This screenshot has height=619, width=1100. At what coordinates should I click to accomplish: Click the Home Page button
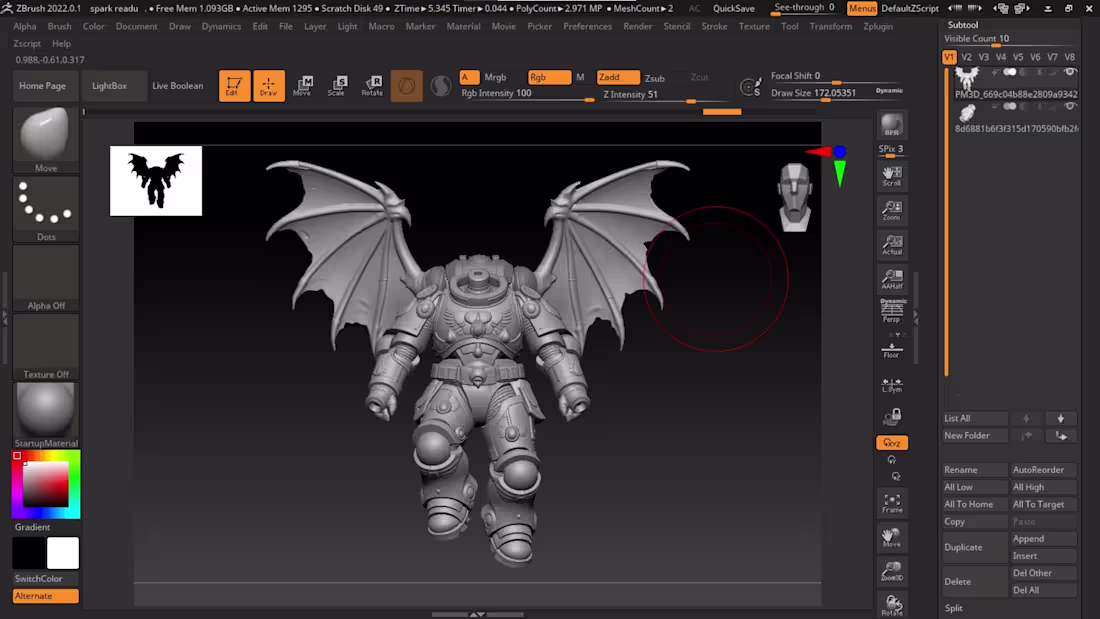(x=42, y=86)
